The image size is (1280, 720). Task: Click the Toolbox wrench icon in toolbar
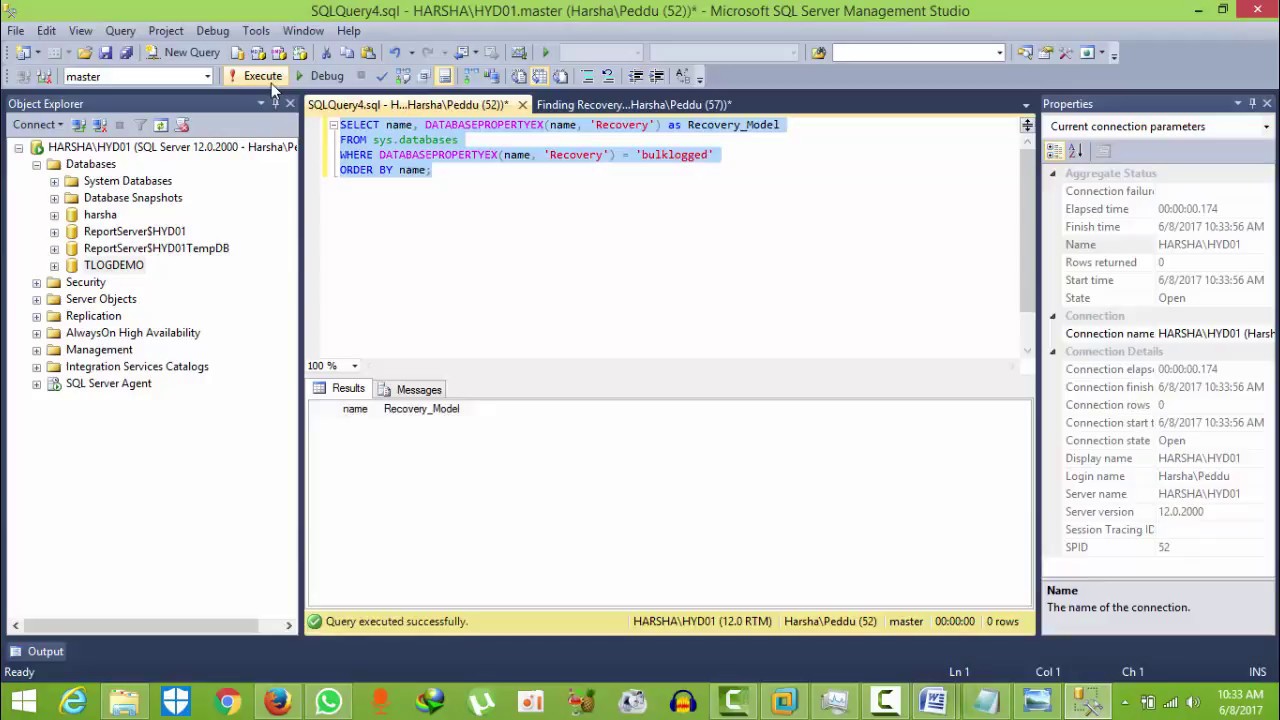(1066, 52)
